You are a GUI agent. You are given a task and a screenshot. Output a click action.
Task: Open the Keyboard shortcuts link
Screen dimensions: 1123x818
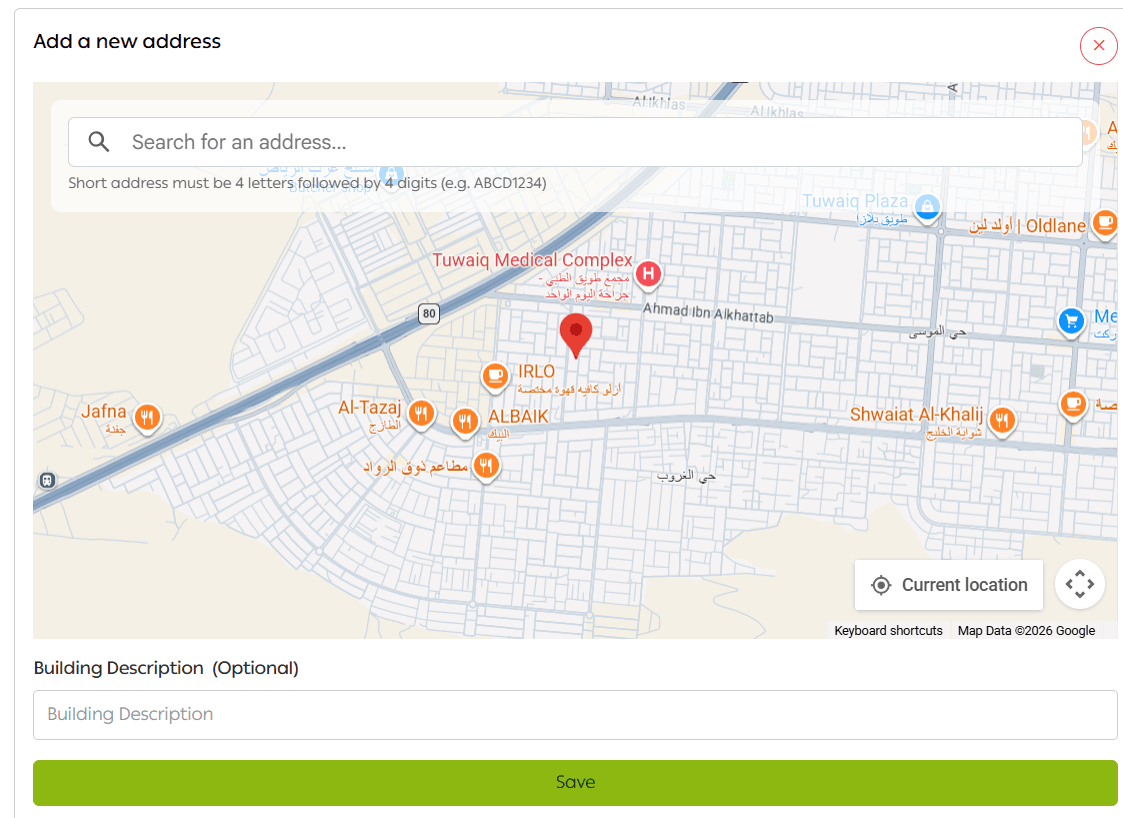[x=888, y=631]
